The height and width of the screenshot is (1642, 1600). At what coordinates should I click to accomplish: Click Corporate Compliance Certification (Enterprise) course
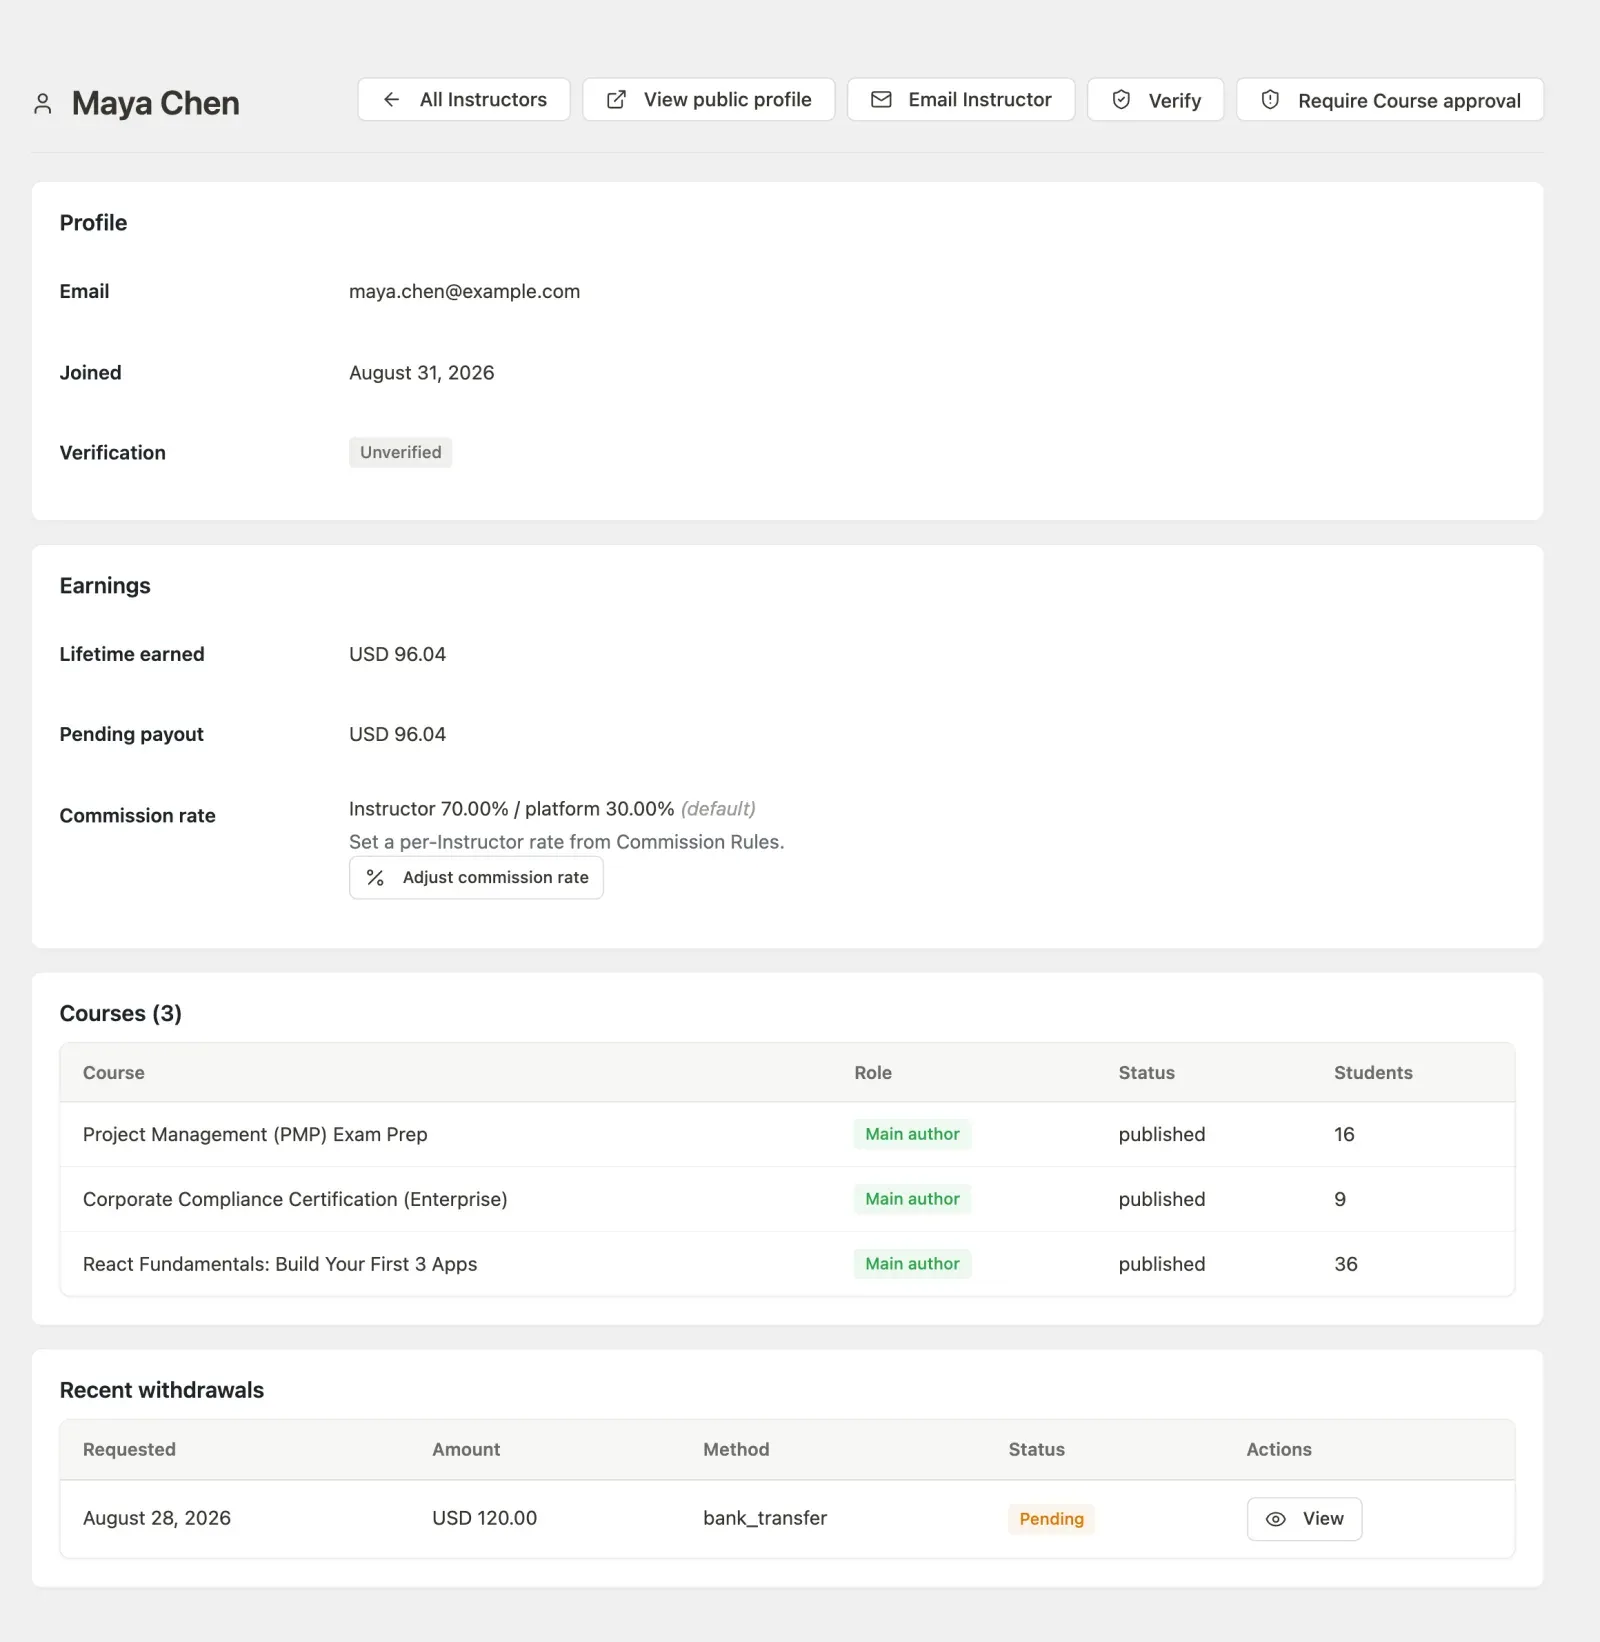[x=295, y=1200]
